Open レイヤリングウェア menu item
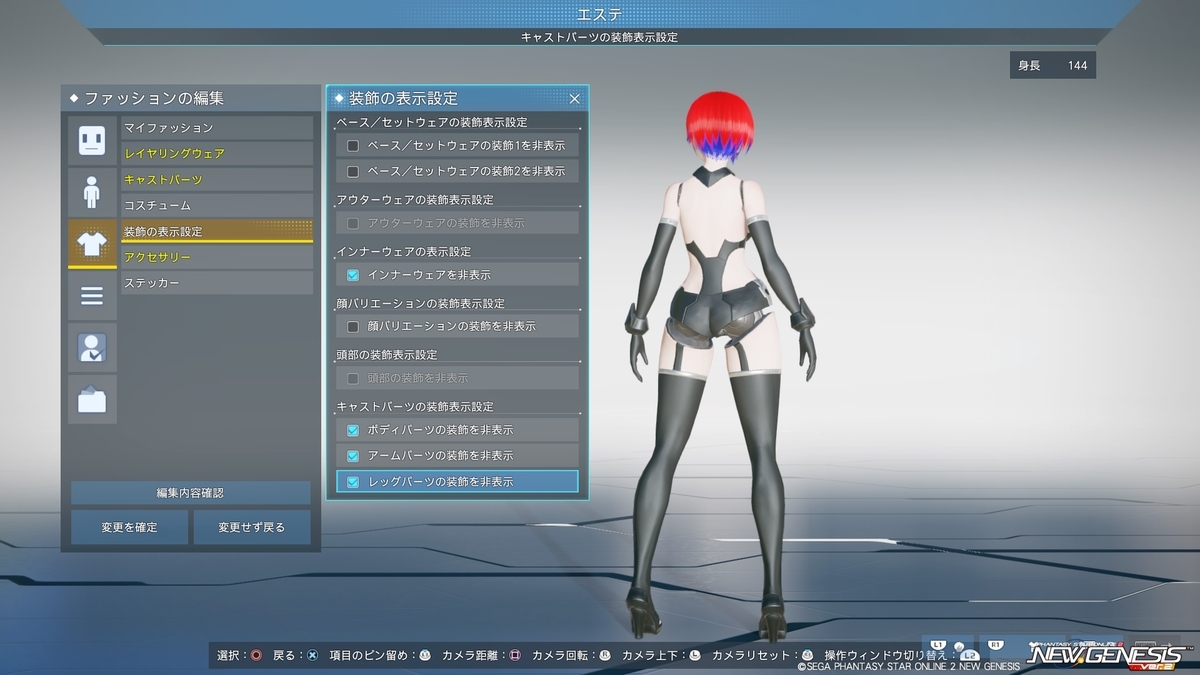1200x675 pixels. click(217, 154)
